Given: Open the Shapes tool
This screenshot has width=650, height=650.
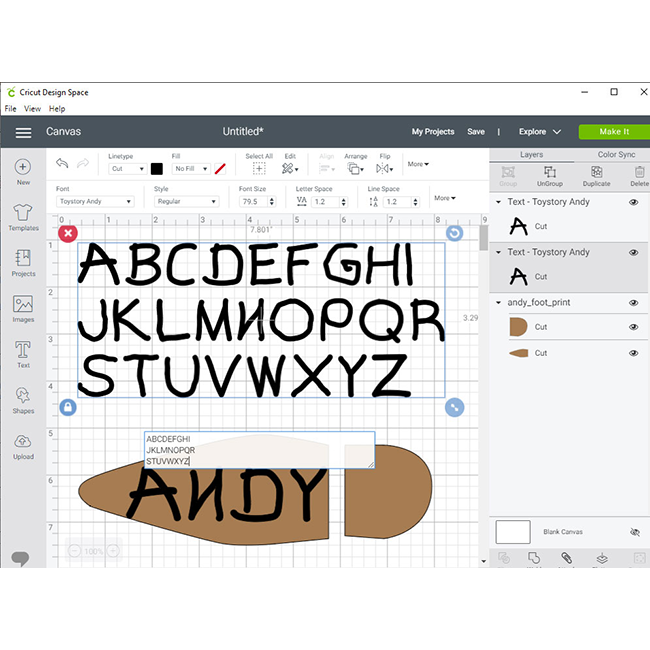Looking at the screenshot, I should [23, 395].
